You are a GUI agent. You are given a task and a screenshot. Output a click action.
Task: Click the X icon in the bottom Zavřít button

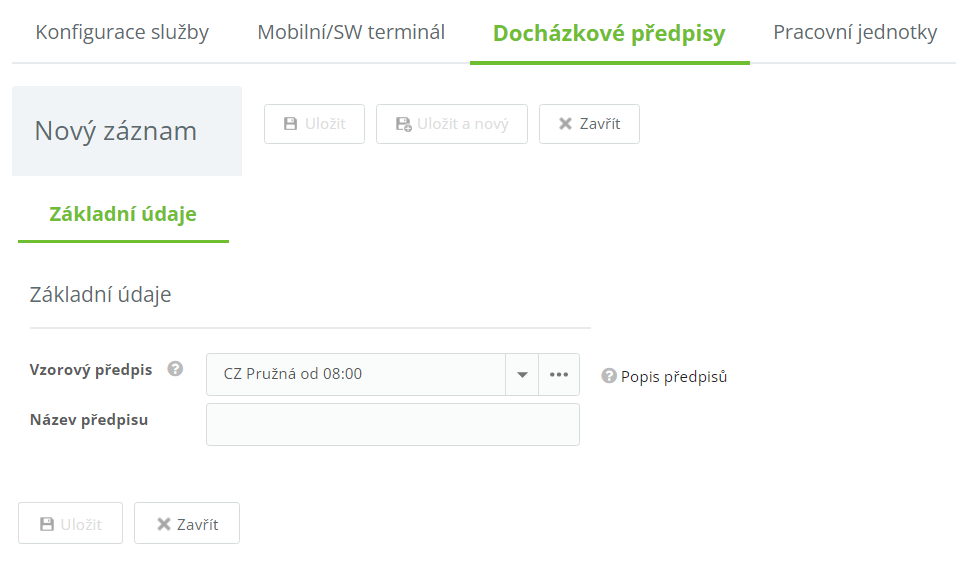163,524
